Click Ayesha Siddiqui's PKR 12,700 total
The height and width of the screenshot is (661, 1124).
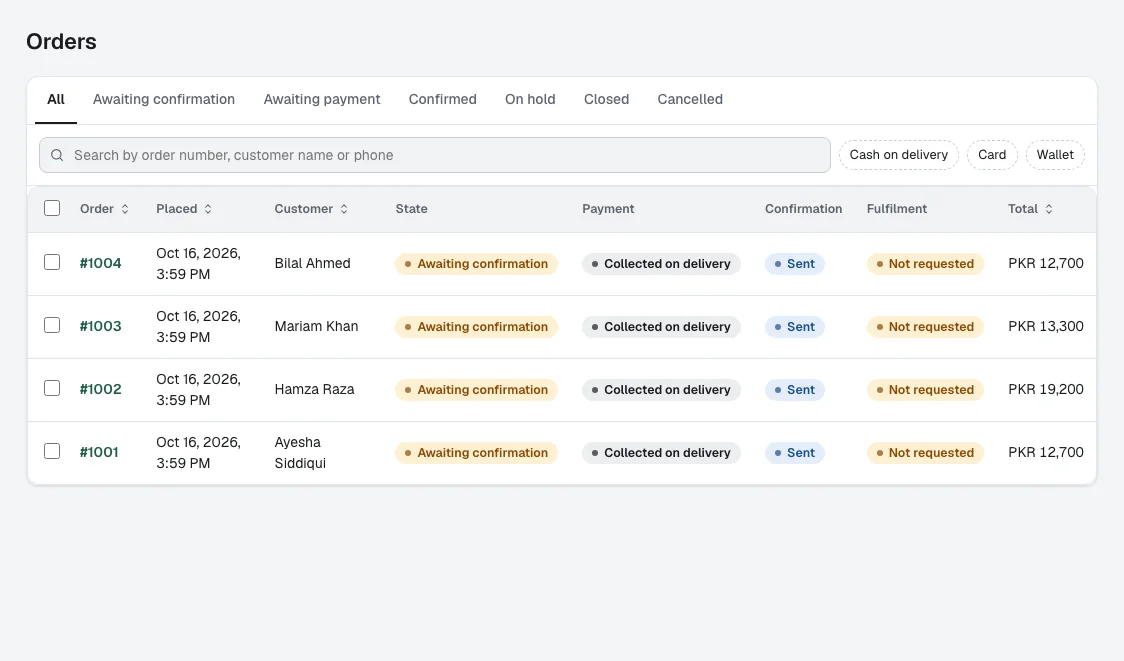point(1046,452)
